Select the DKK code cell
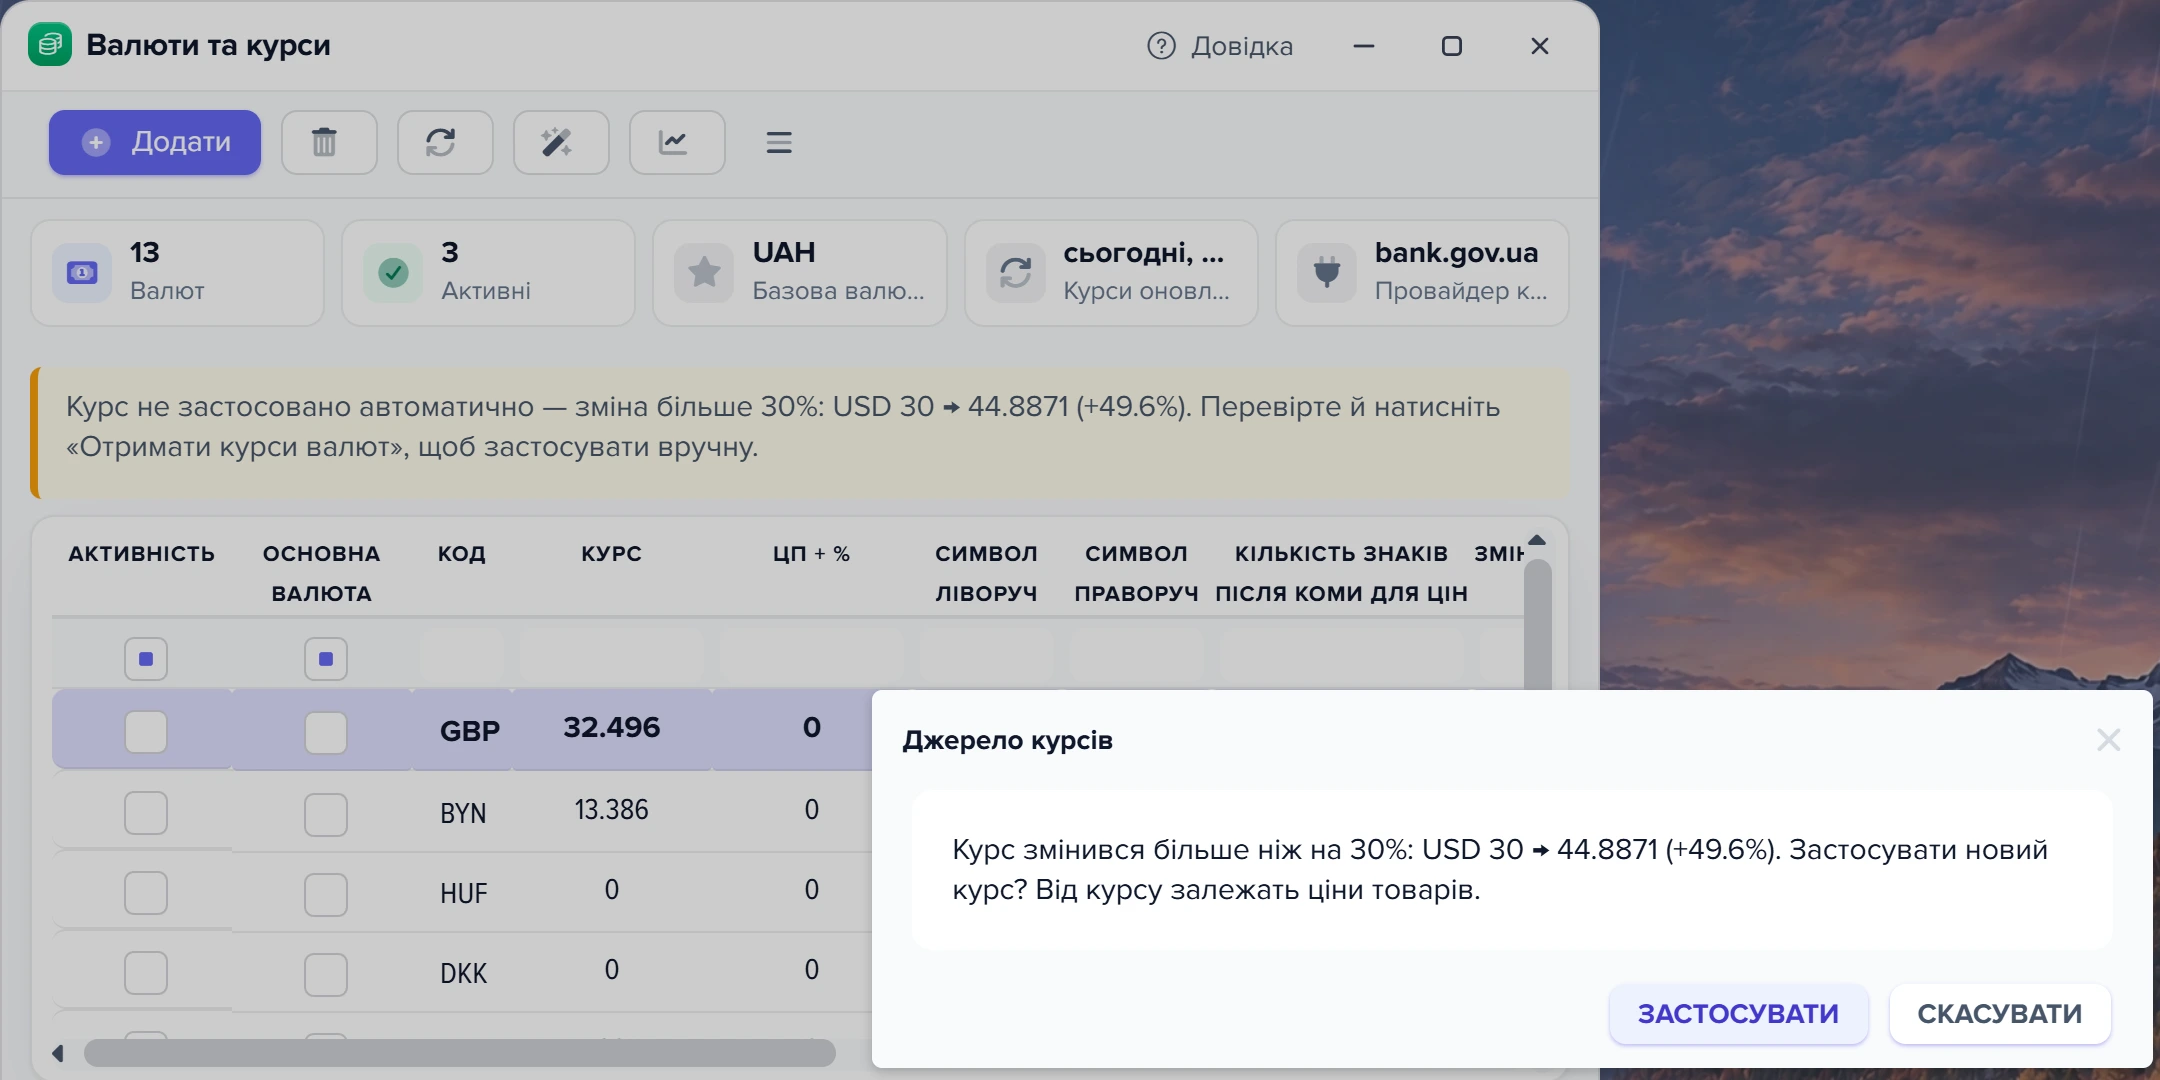 click(463, 973)
